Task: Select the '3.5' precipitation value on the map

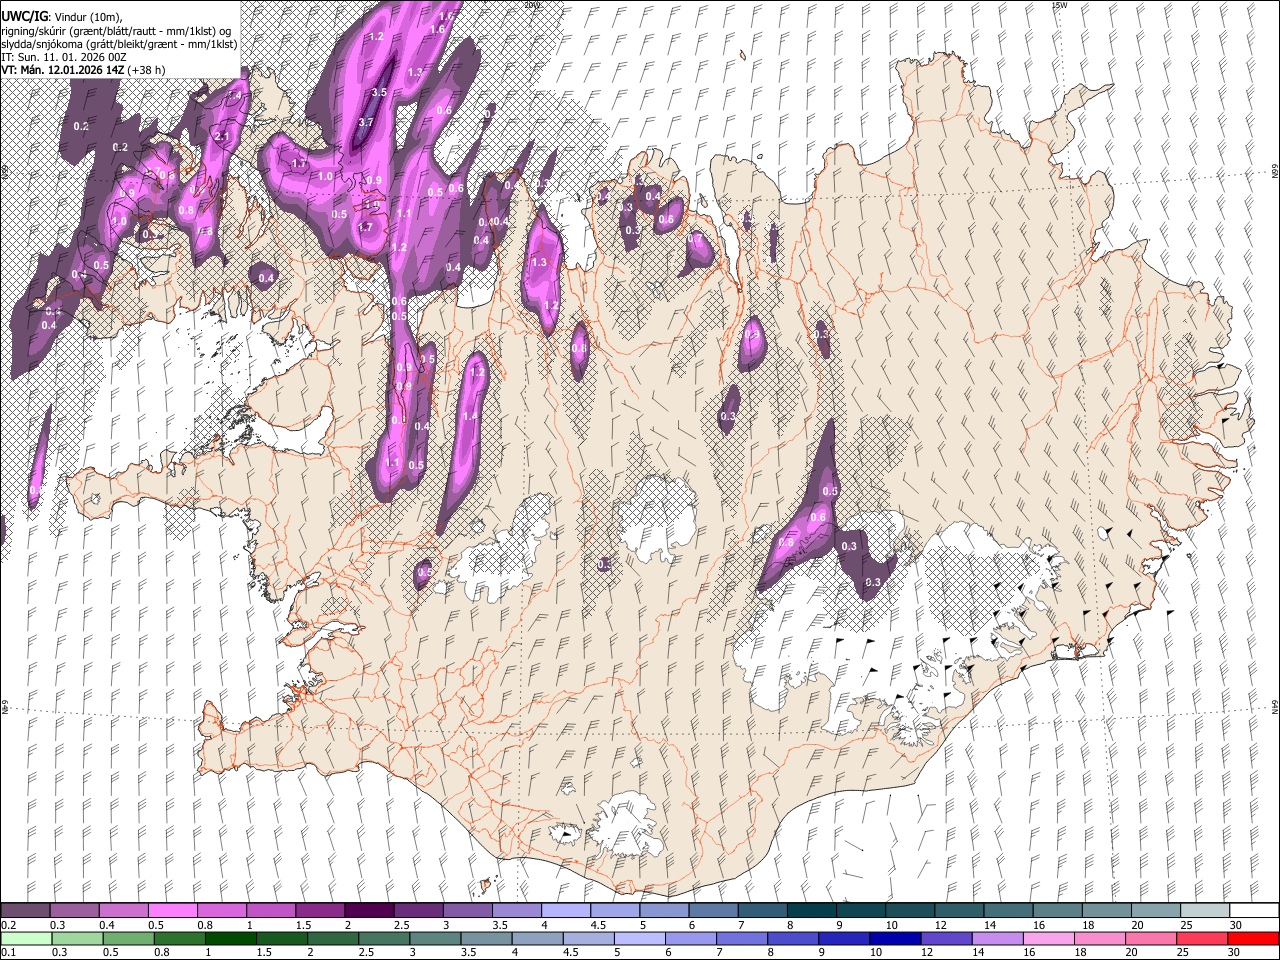Action: [379, 92]
